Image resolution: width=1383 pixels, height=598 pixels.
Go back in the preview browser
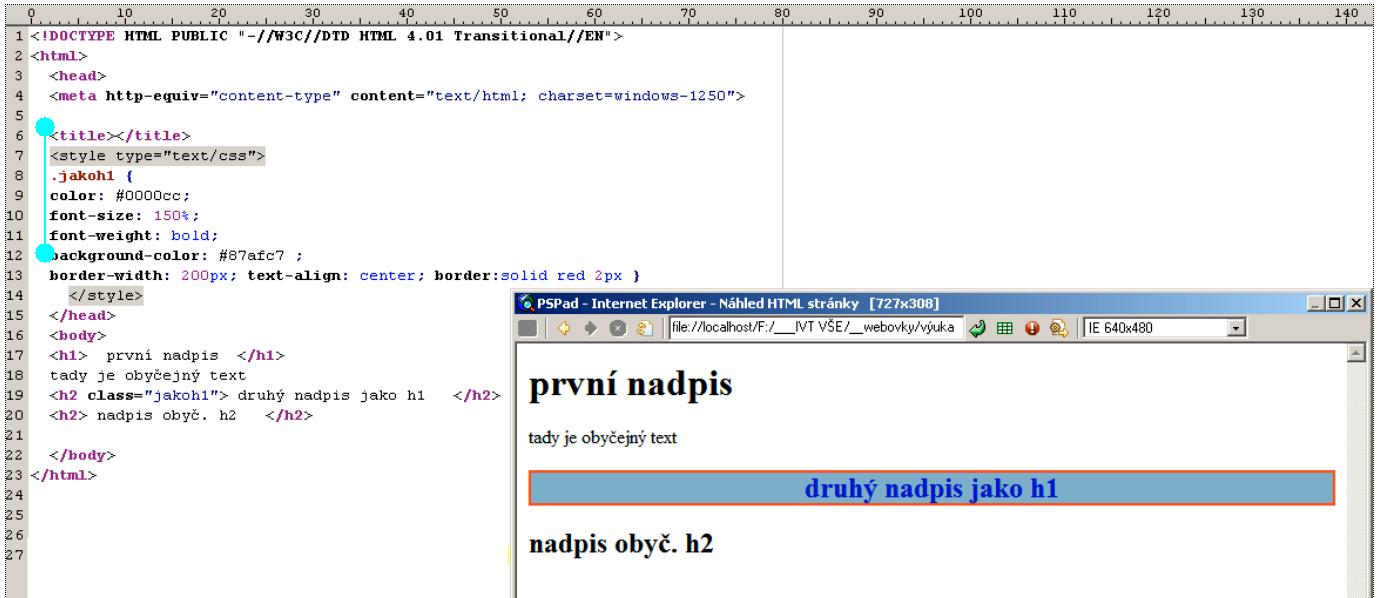click(564, 327)
